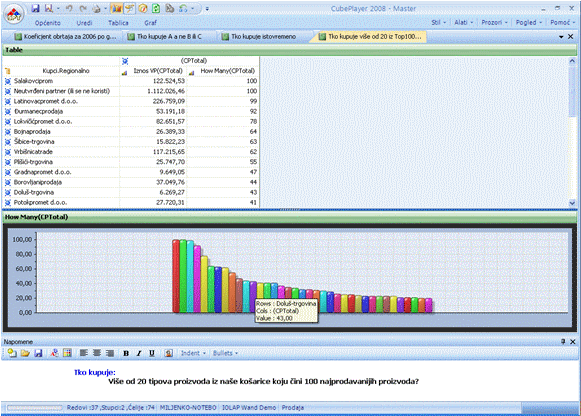Screen dimensions: 581x416
Task: Click the tall red bar in the chart
Action: (x=176, y=276)
